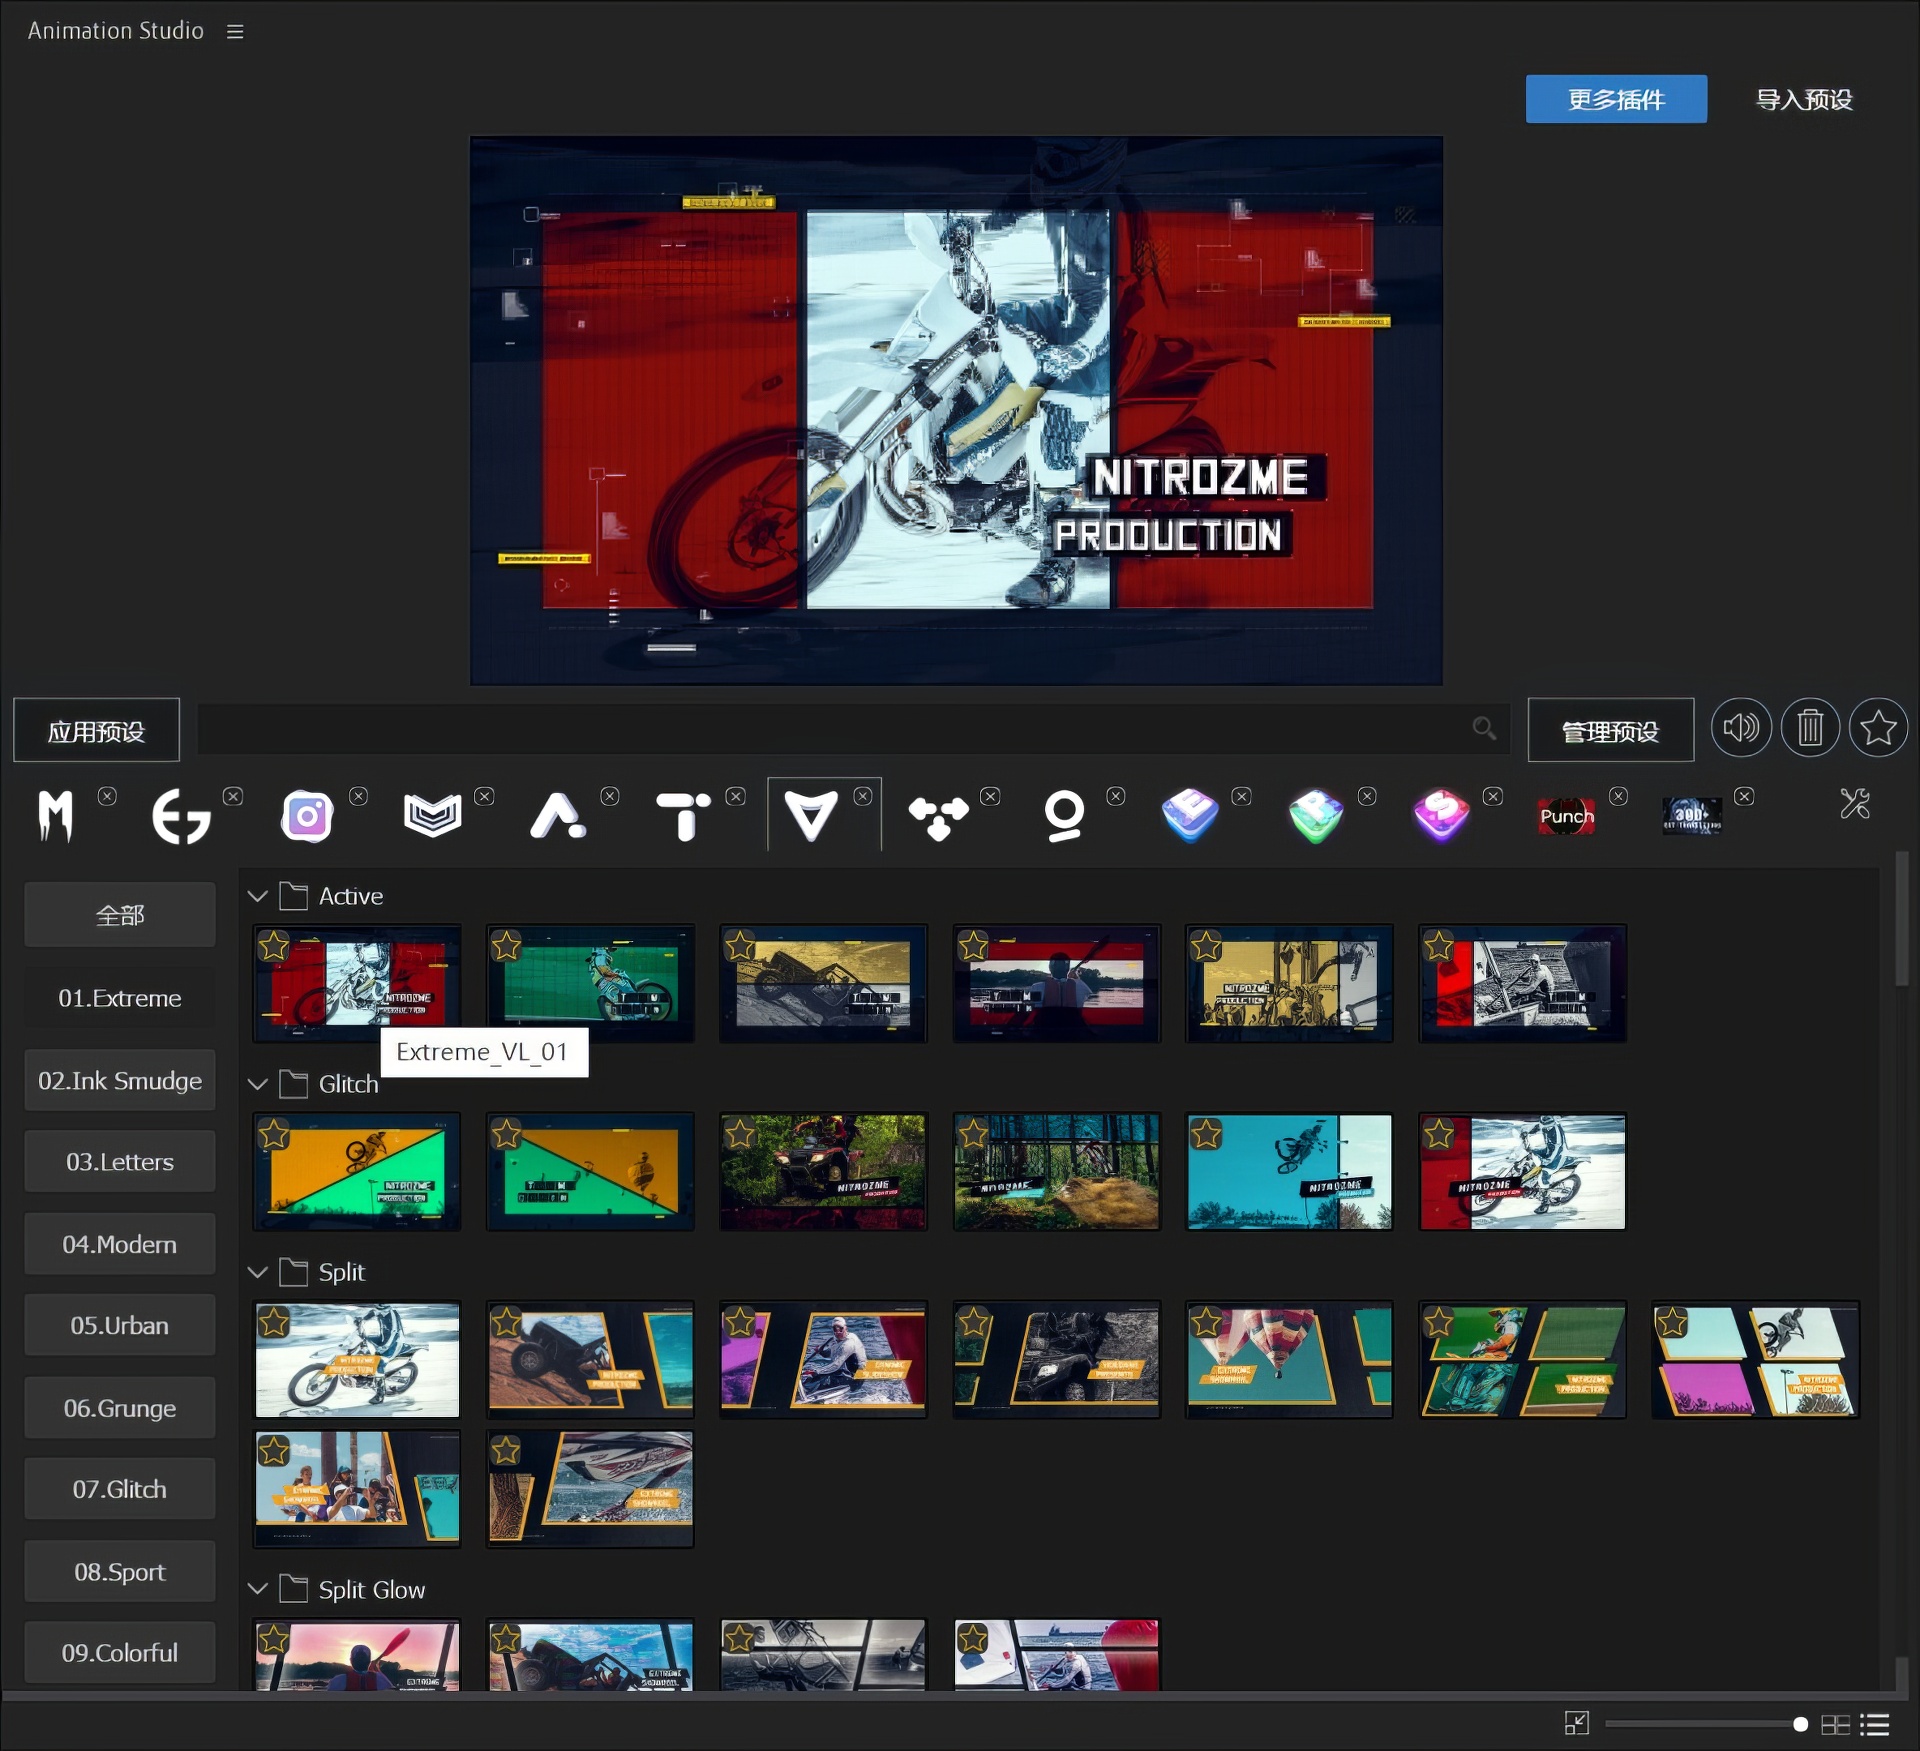Screen dimensions: 1920x1751
Task: Open the wrench and screwdriver settings tool
Action: click(1855, 803)
